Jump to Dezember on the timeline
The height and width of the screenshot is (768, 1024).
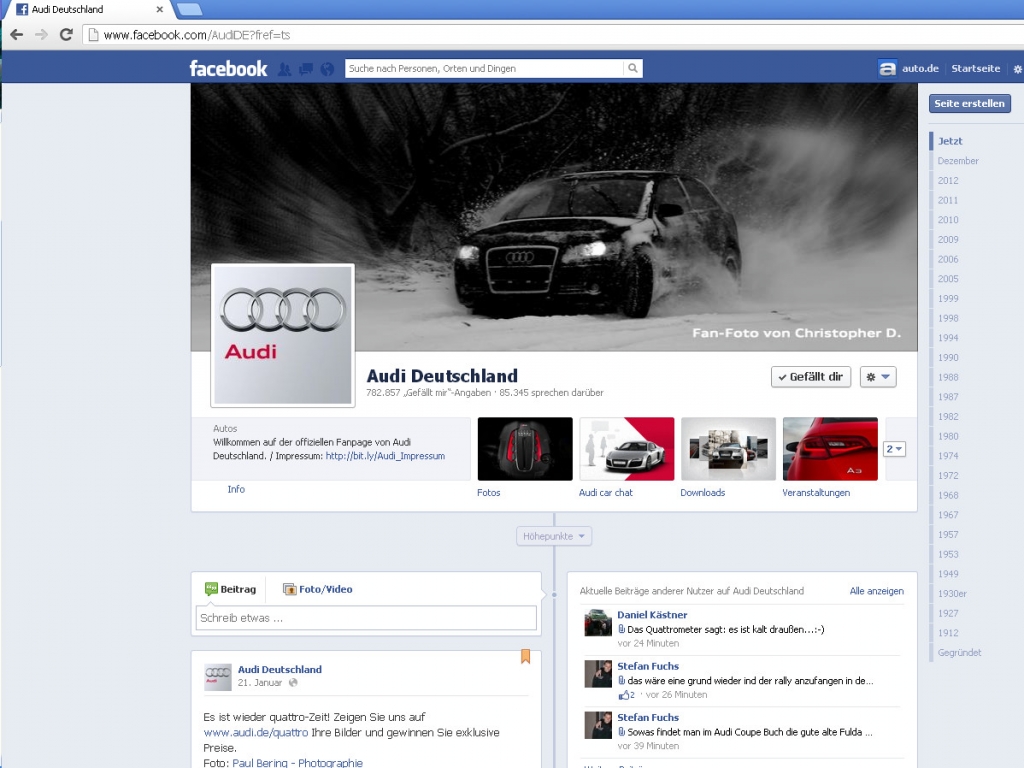coord(958,161)
